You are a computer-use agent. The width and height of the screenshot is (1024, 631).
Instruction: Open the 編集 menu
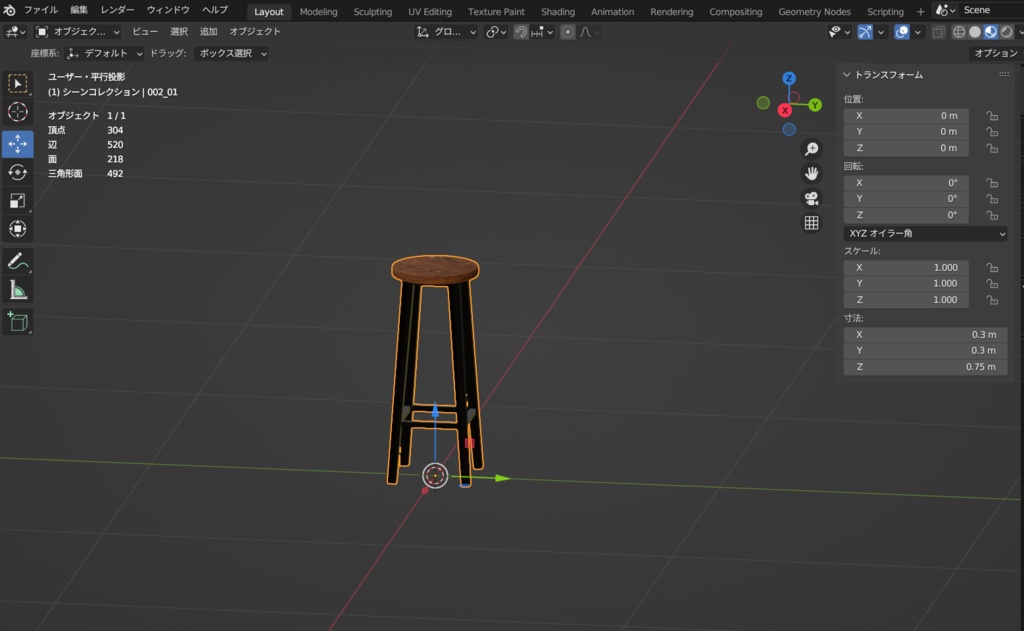(79, 10)
